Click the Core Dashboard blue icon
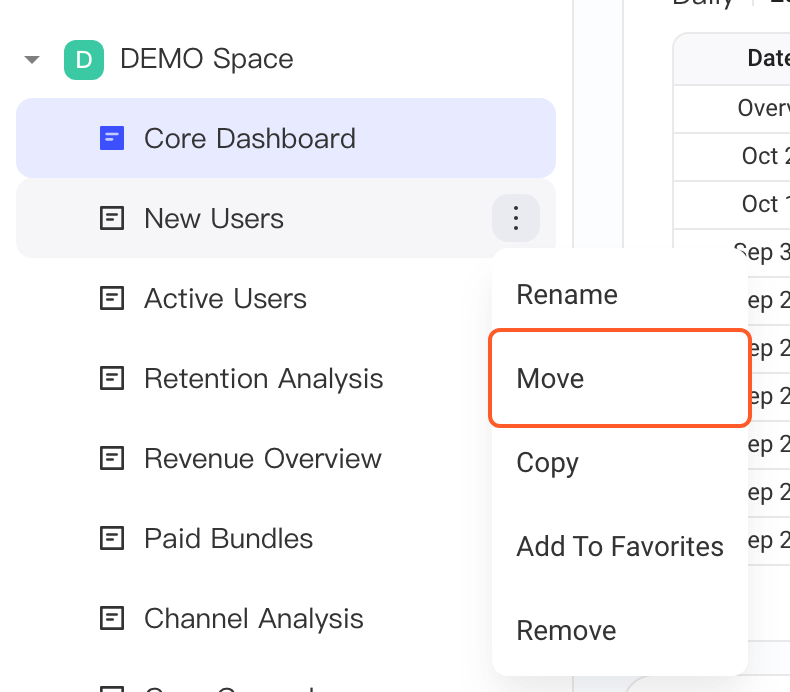The height and width of the screenshot is (692, 790). click(112, 138)
